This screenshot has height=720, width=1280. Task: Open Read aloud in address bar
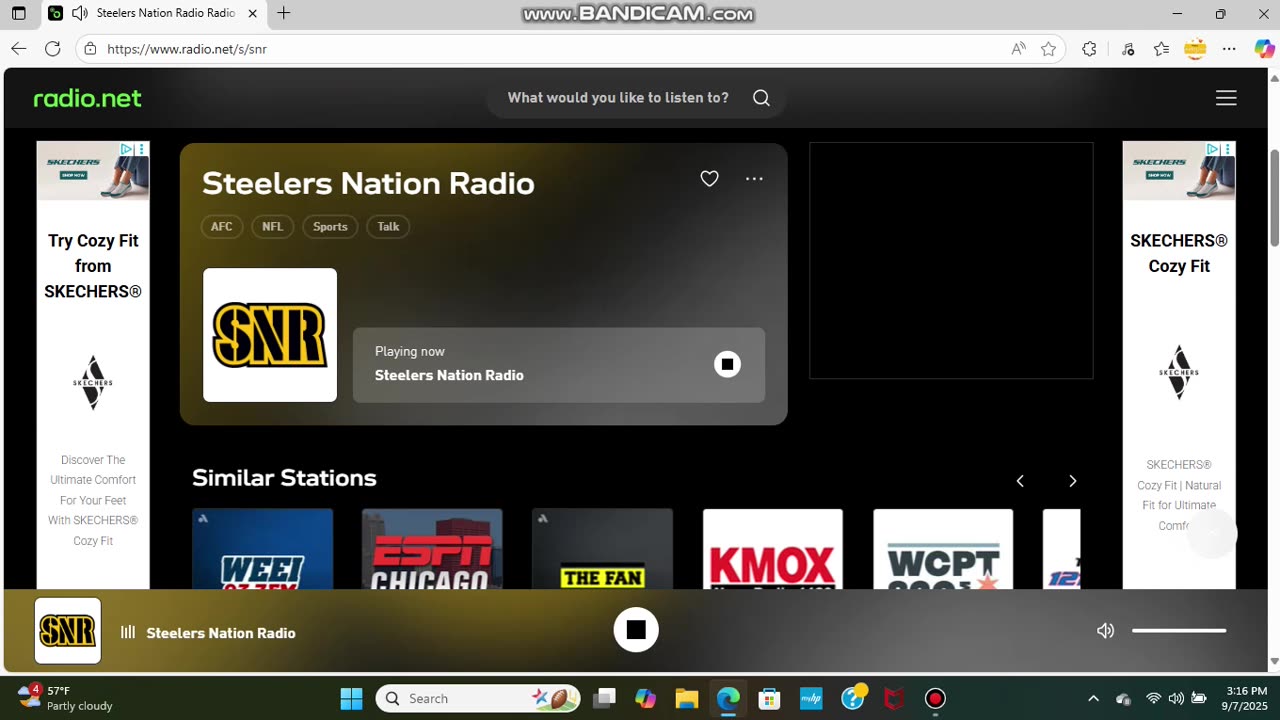pos(1018,48)
